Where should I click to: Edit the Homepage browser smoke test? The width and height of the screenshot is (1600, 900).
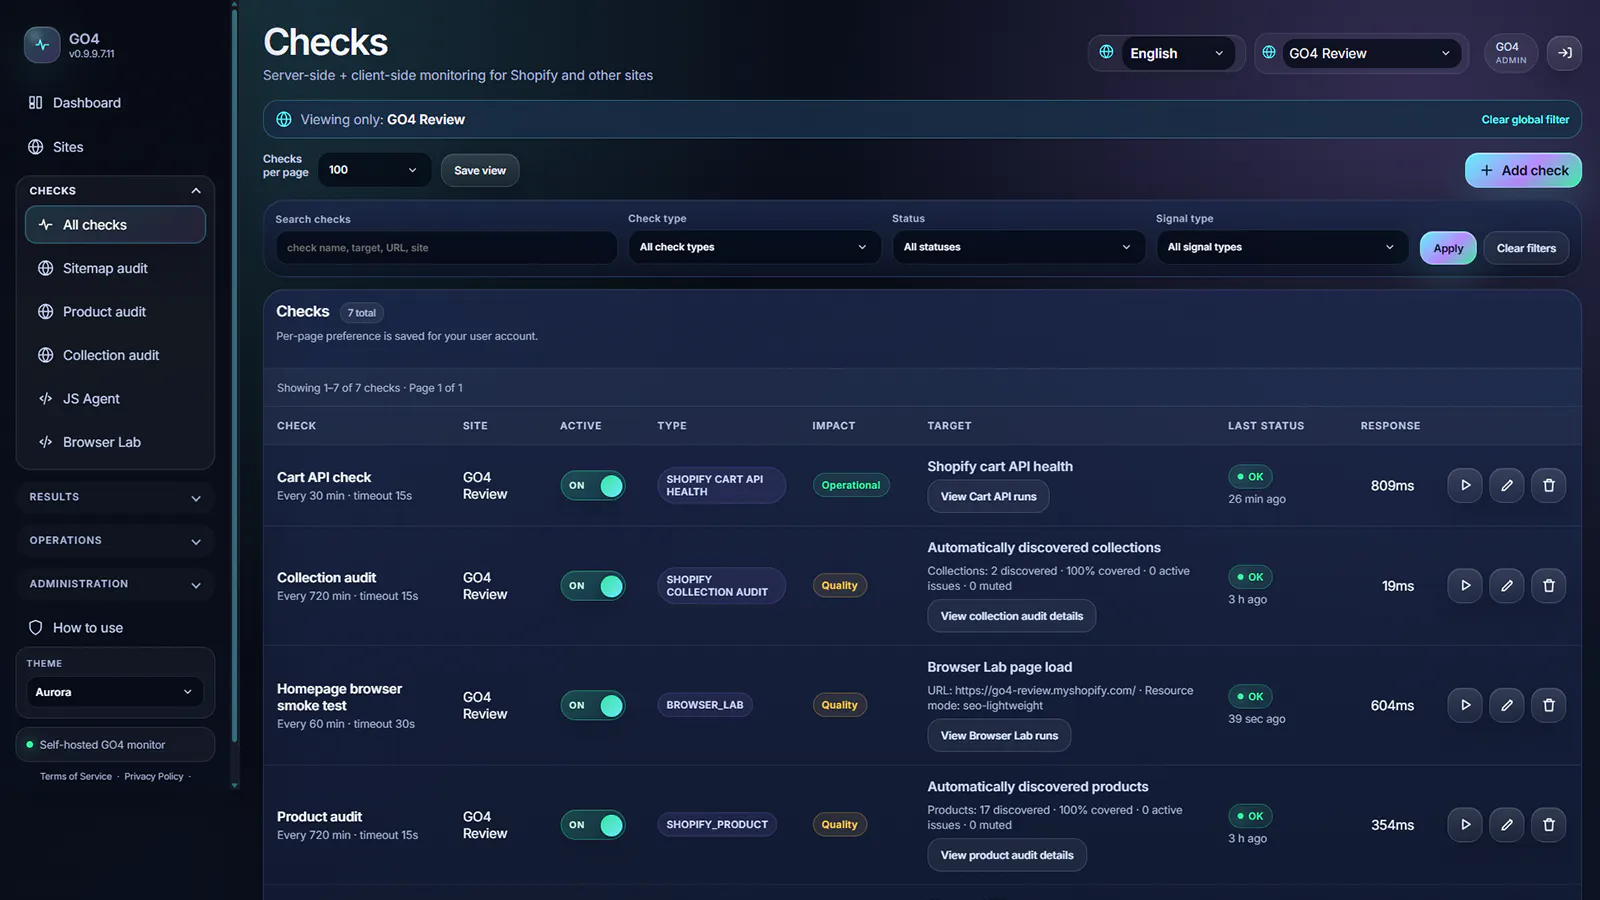pyautogui.click(x=1507, y=705)
